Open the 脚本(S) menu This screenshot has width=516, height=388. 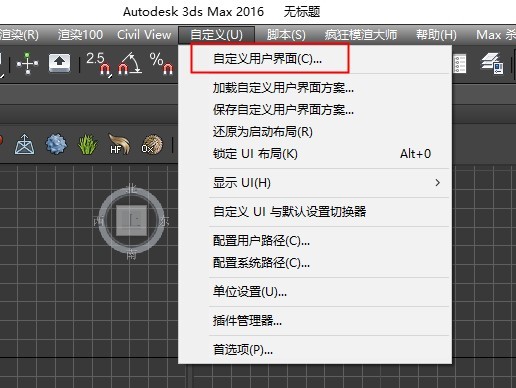tap(286, 35)
